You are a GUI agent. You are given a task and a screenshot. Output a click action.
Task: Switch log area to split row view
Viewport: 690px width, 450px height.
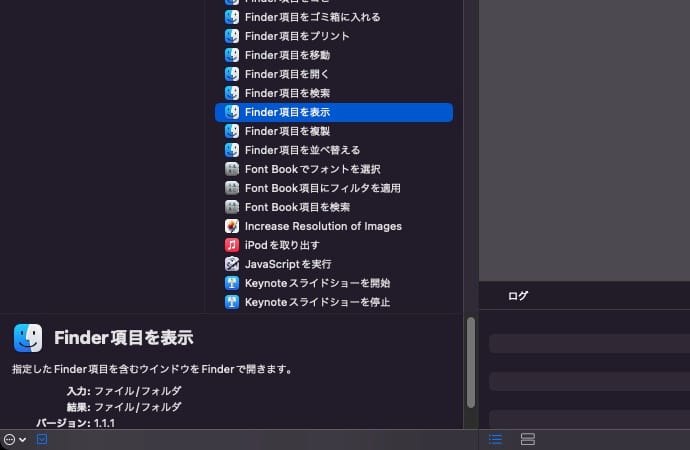pos(528,439)
